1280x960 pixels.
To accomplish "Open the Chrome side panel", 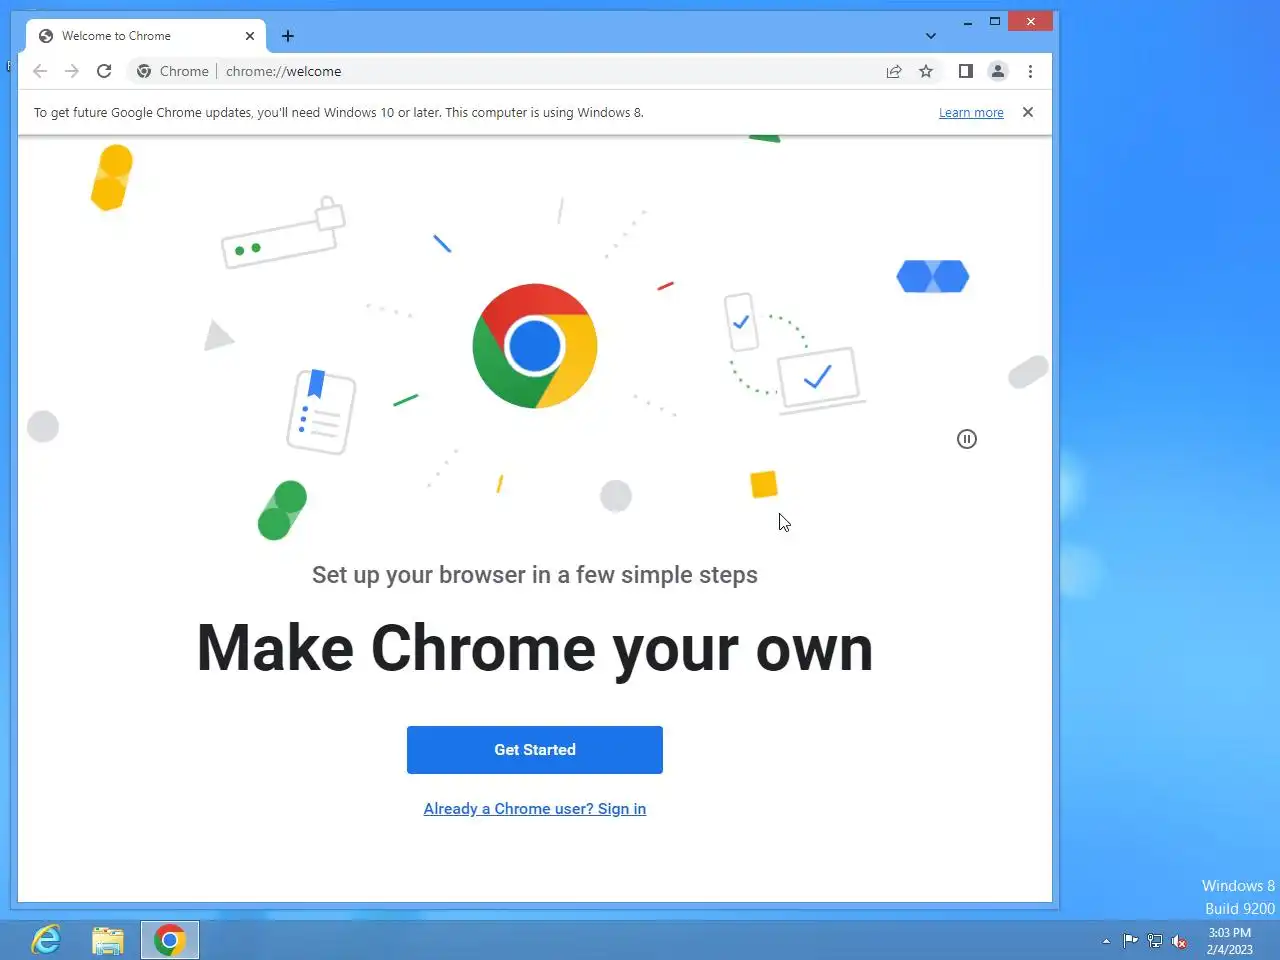I will point(965,71).
